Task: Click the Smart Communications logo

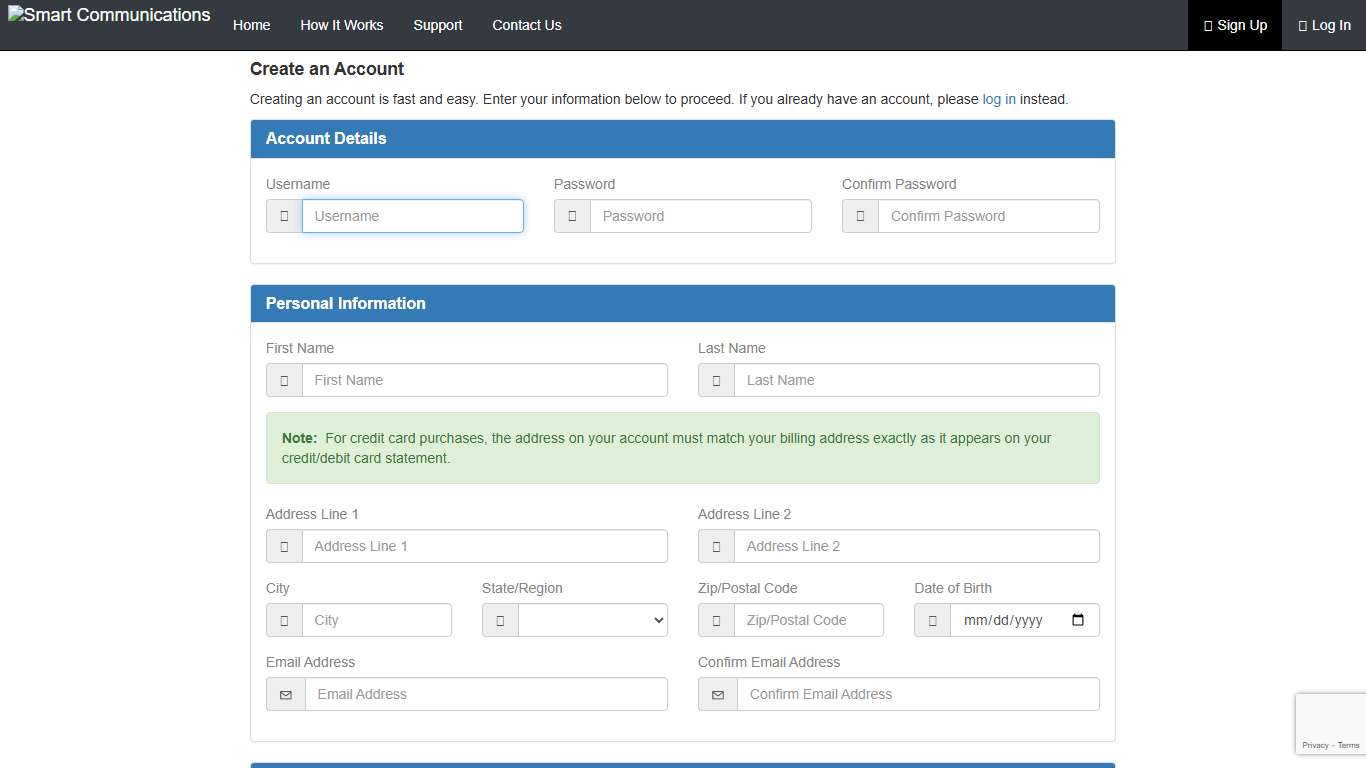Action: coord(109,14)
